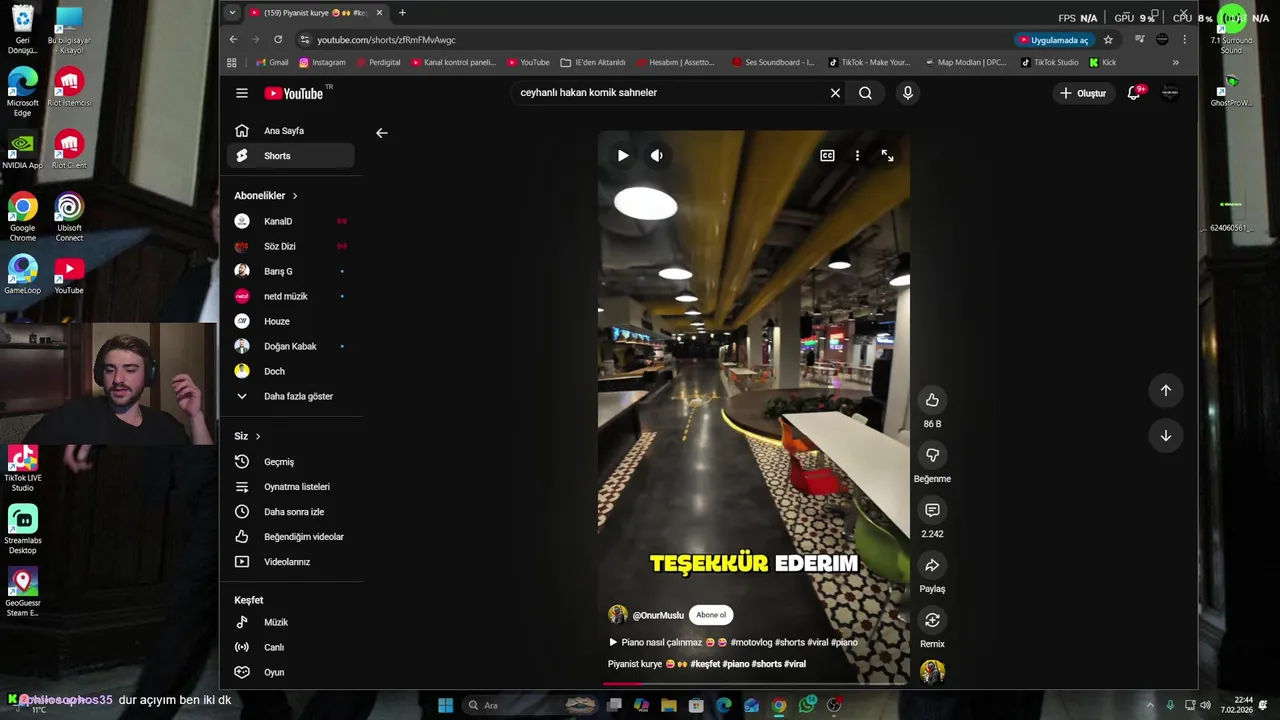
Task: Open the GameLoop desktop shortcut
Action: [x=23, y=275]
